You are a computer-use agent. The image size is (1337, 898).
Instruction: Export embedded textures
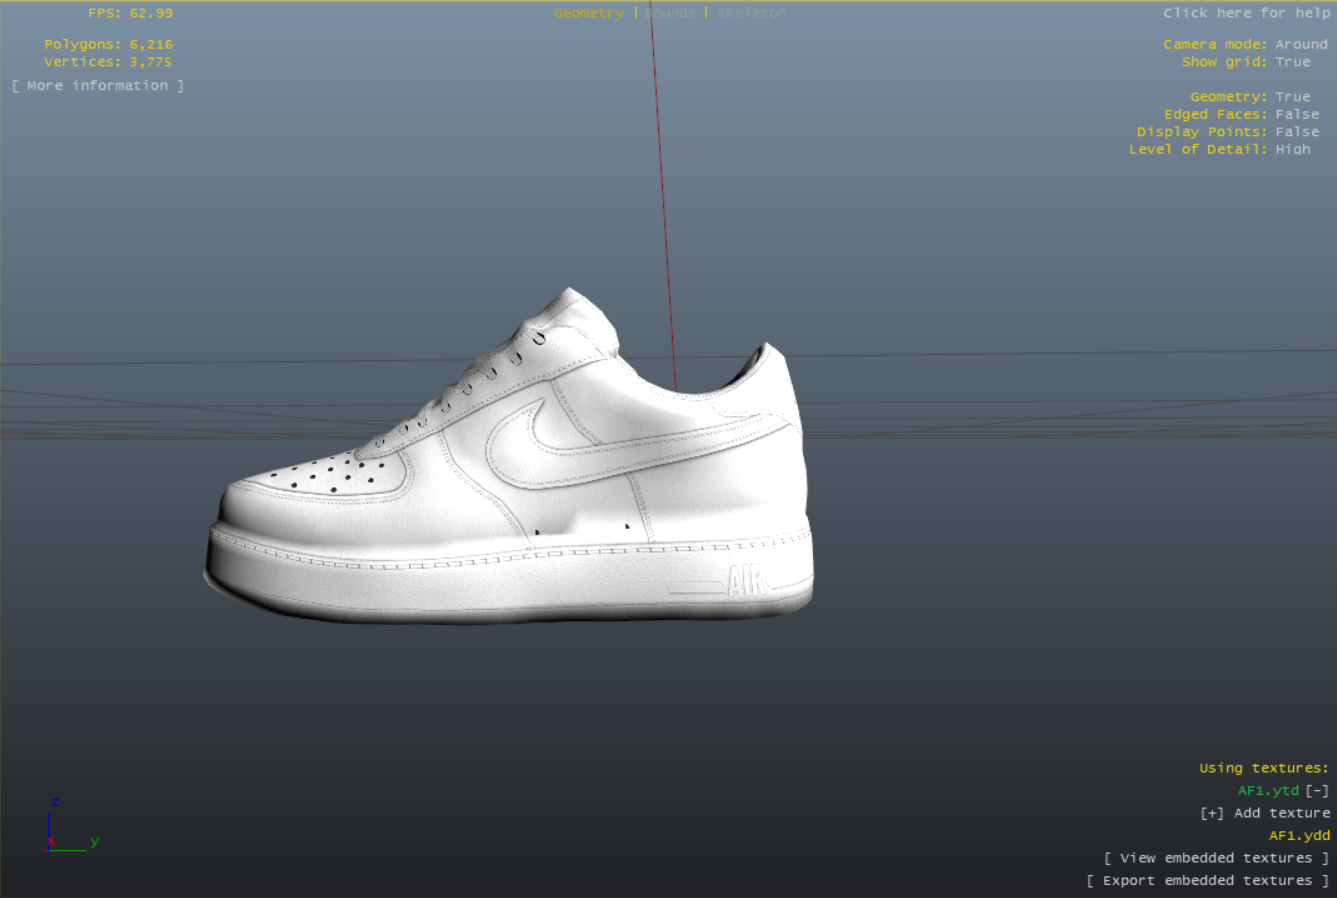1207,881
